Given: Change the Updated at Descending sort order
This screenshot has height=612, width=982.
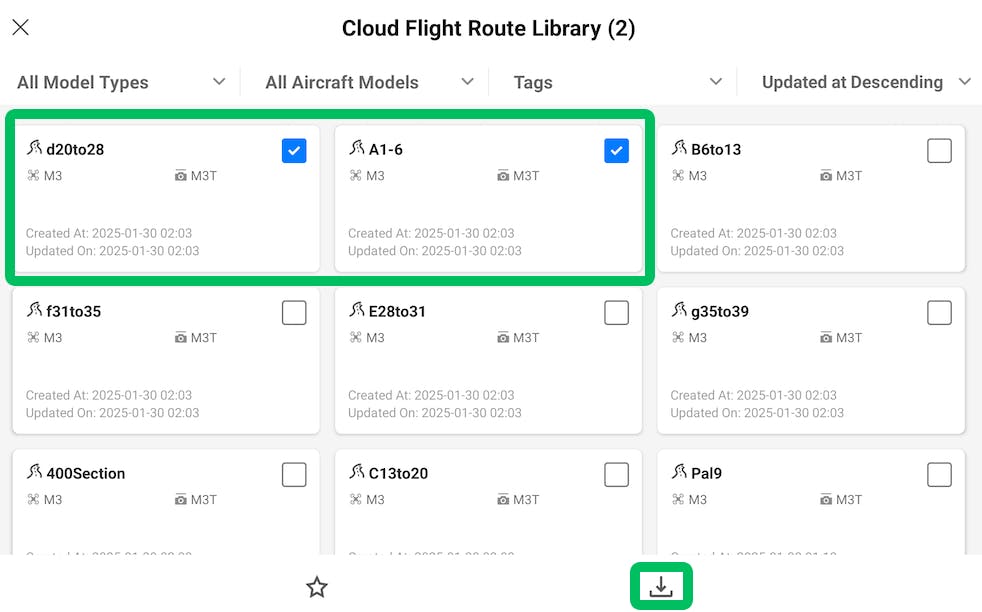Looking at the screenshot, I should (x=866, y=82).
